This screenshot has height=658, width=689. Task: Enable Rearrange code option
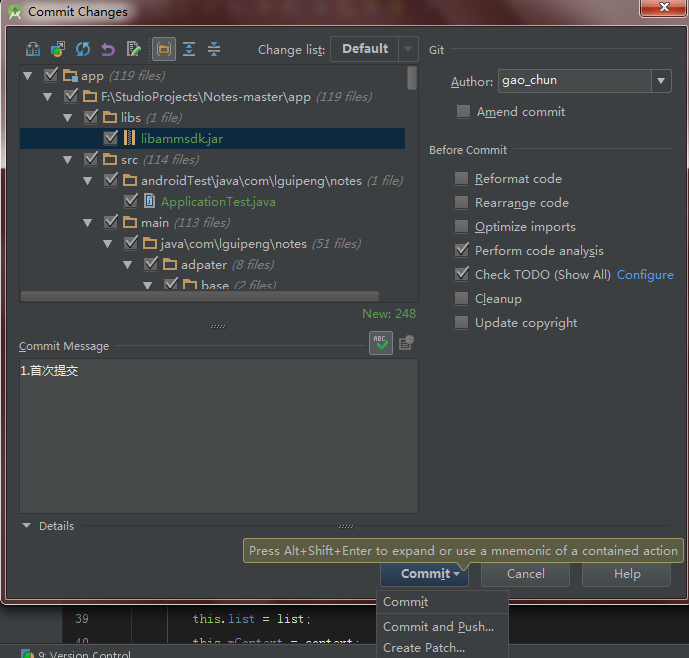tap(461, 202)
